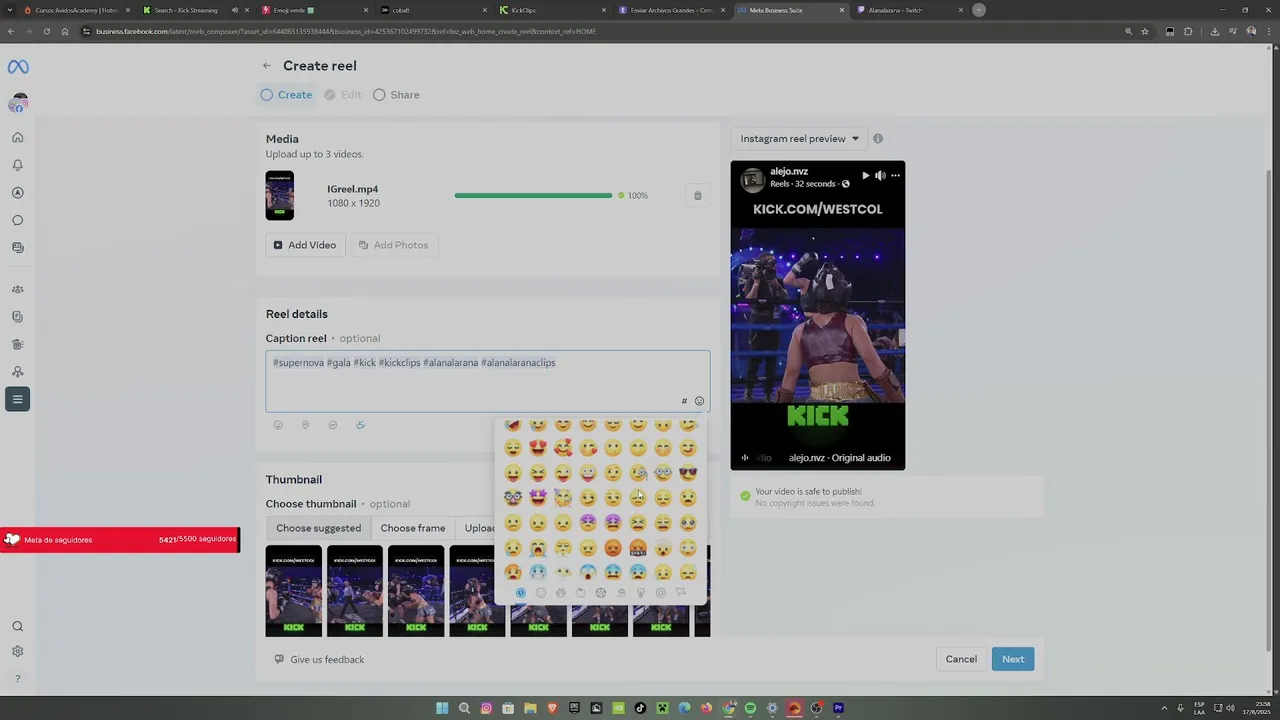Pick the heart-eyes emoji
This screenshot has height=720, width=1280.
538,448
